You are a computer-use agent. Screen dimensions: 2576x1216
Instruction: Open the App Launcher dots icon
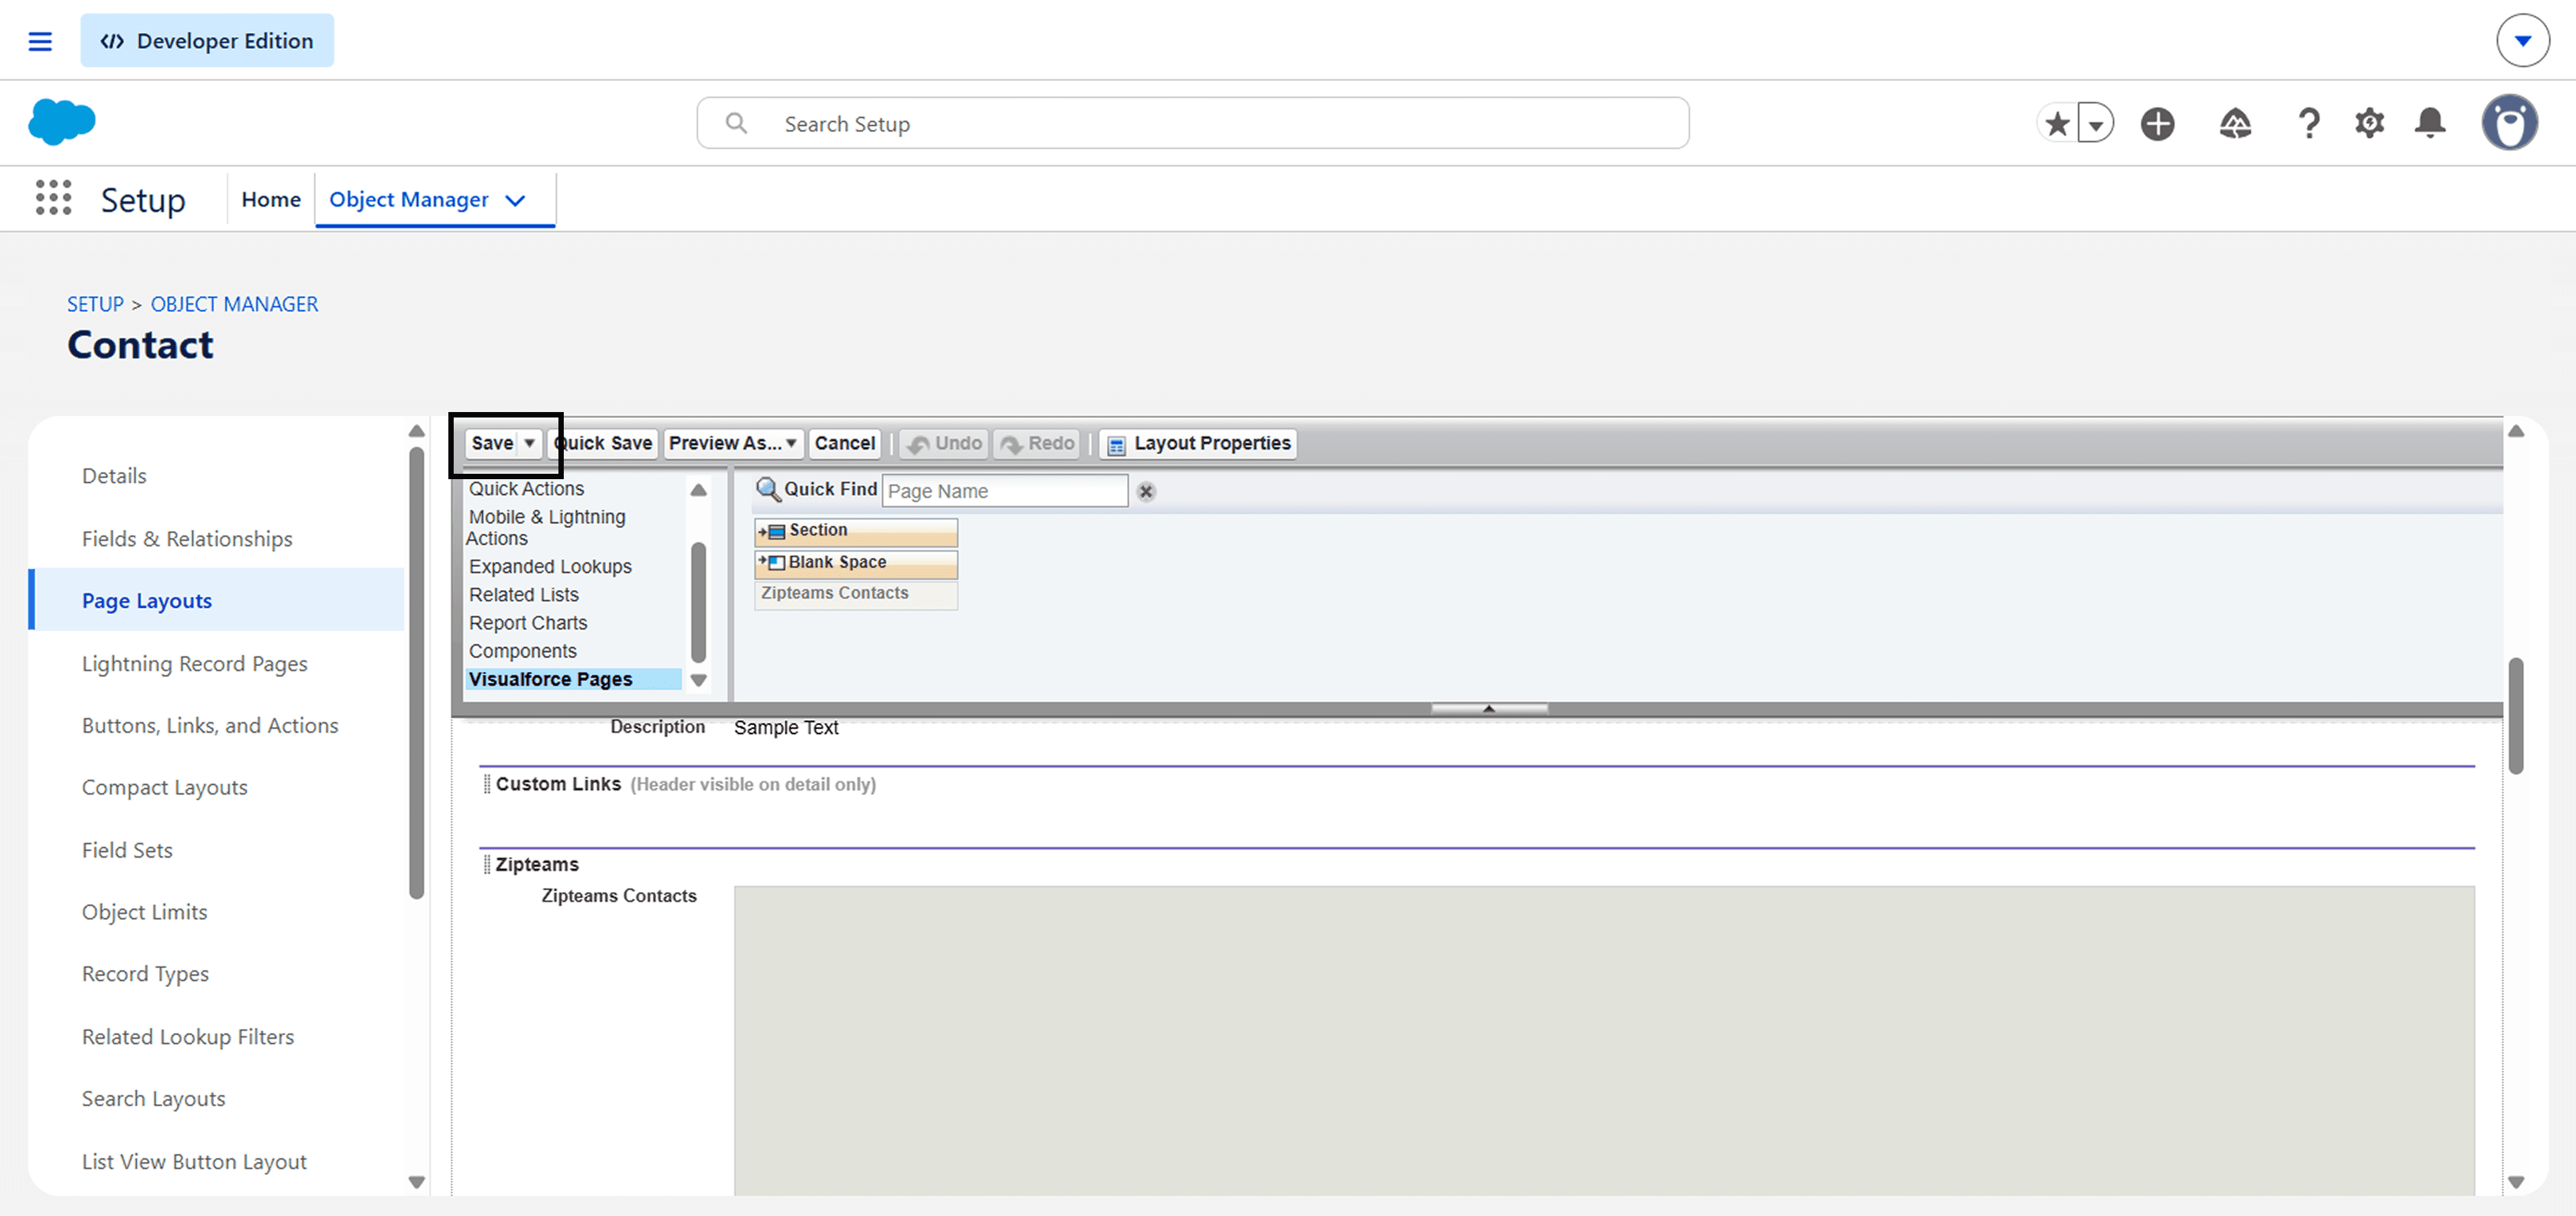pos(53,198)
